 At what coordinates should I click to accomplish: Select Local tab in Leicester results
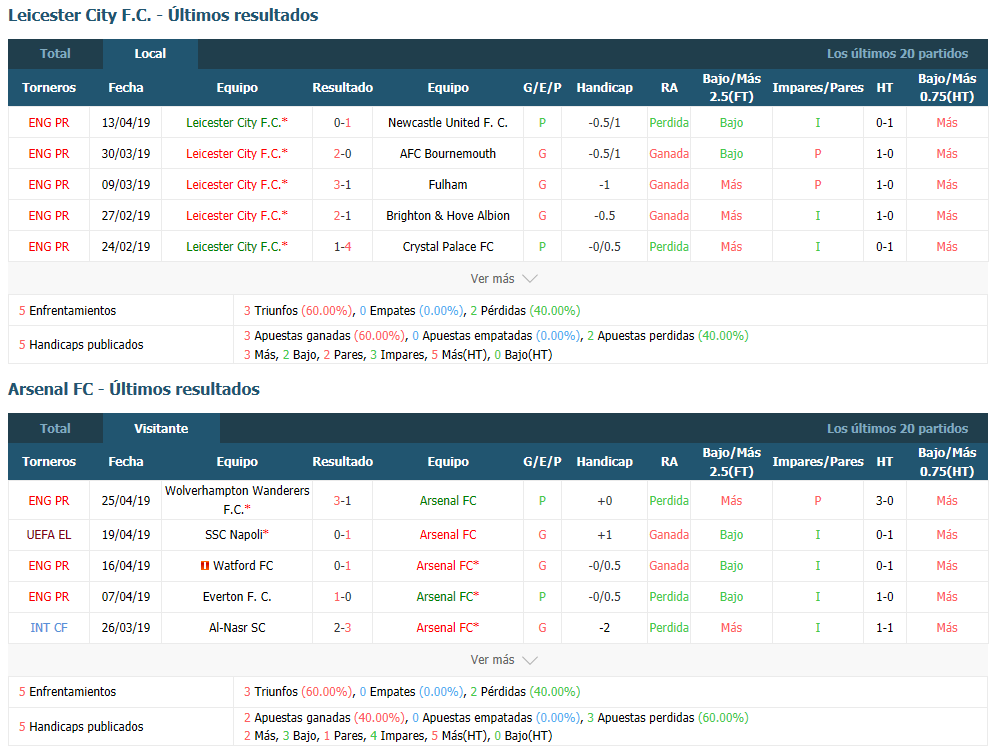pos(150,54)
